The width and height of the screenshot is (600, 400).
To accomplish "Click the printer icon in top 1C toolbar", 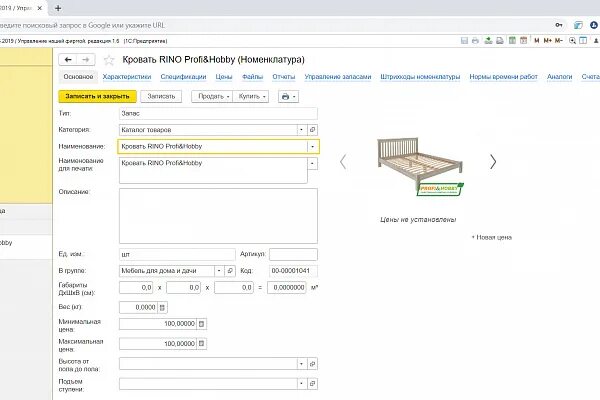I will [x=475, y=41].
